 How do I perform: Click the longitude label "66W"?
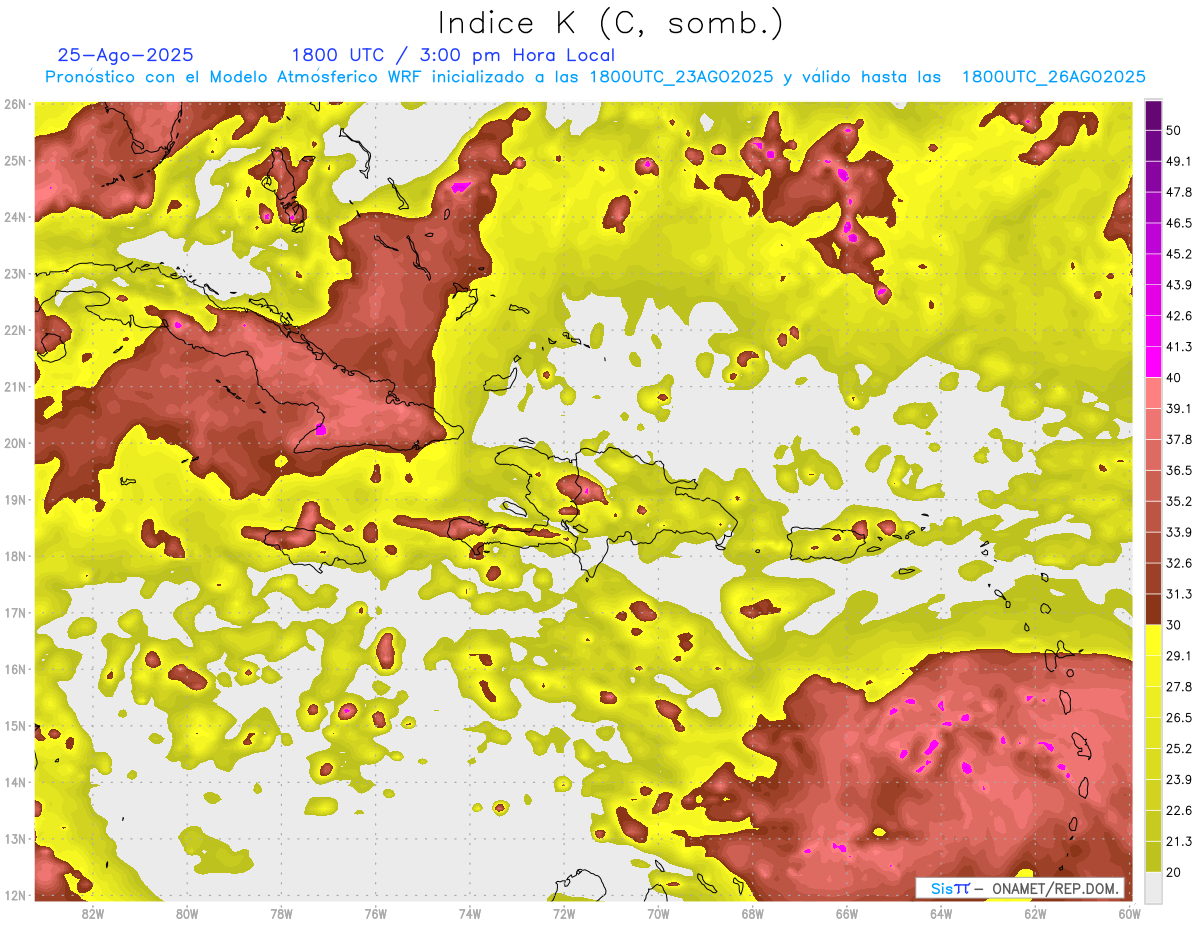point(846,914)
